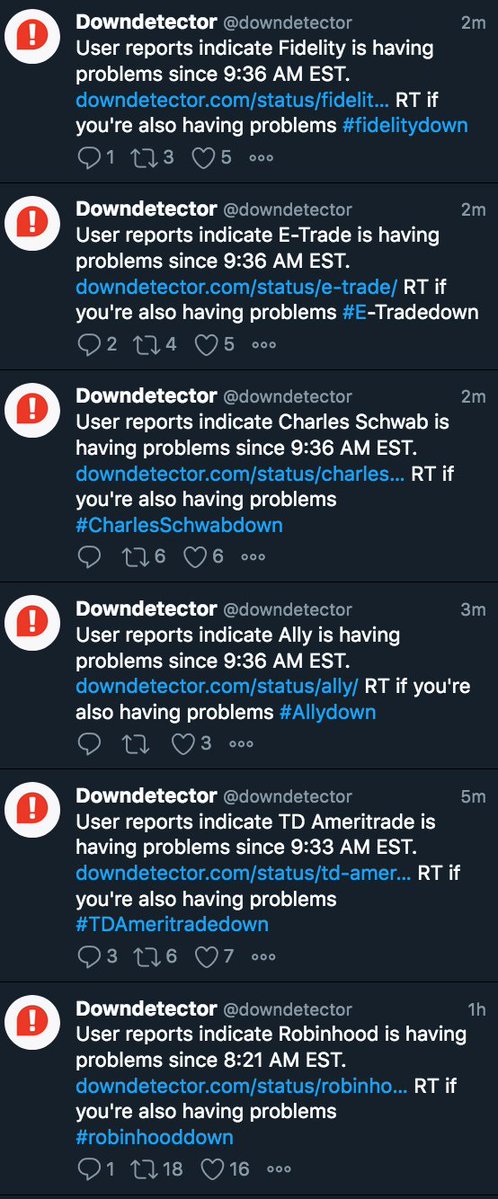Open the #fidelitydown hashtag

pyautogui.click(x=405, y=125)
